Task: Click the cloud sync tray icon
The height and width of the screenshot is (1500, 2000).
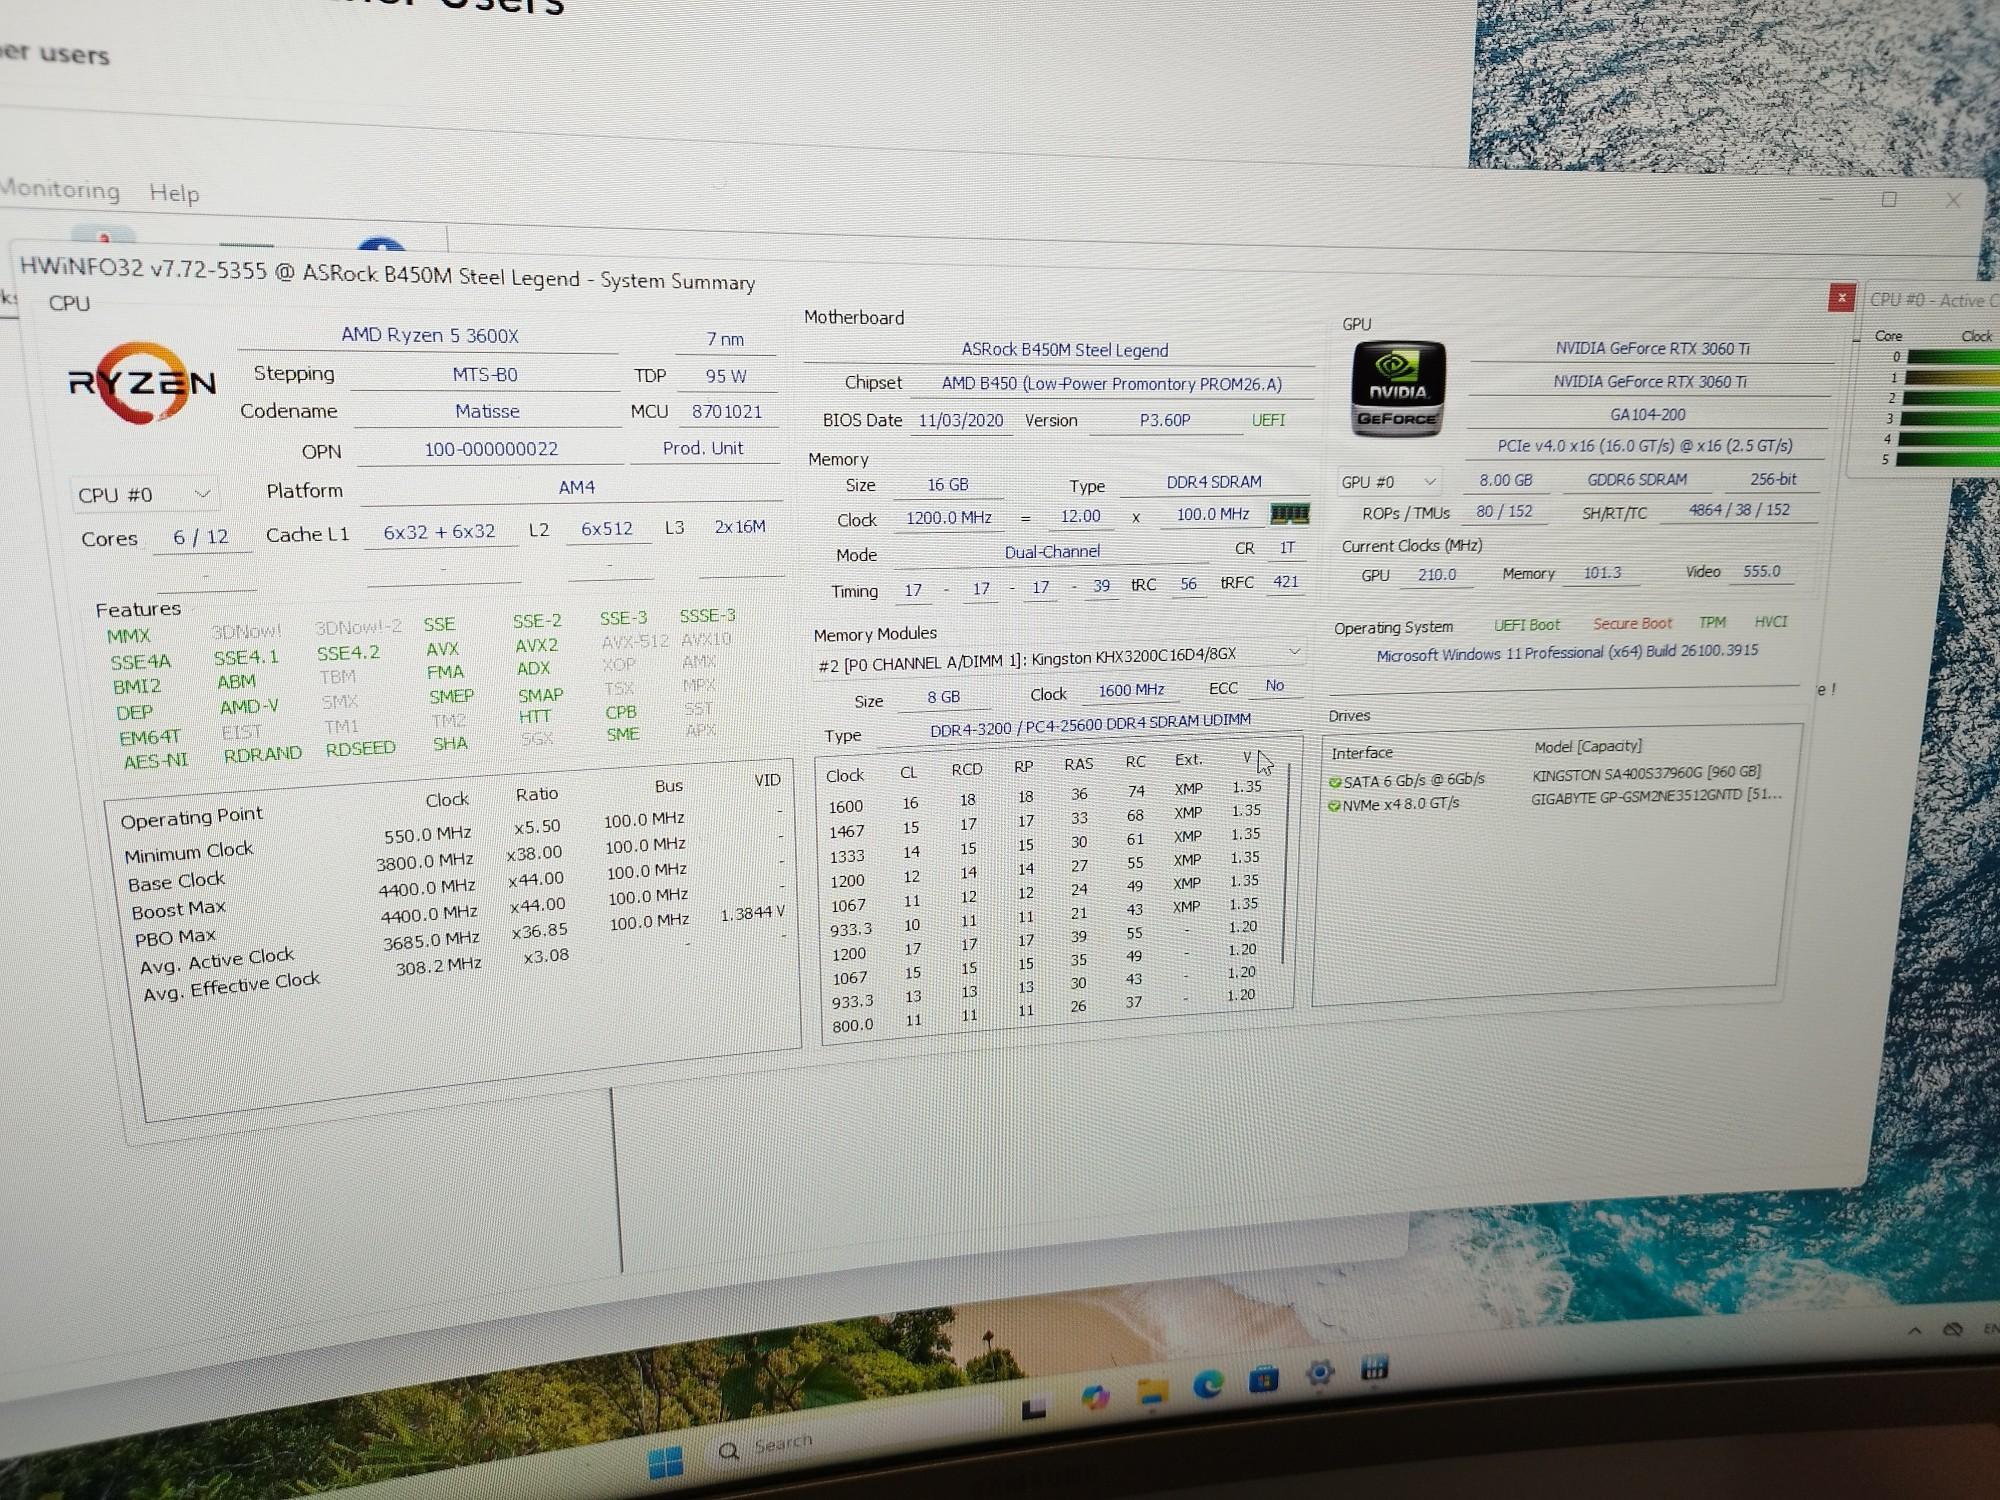Action: [x=1953, y=1329]
